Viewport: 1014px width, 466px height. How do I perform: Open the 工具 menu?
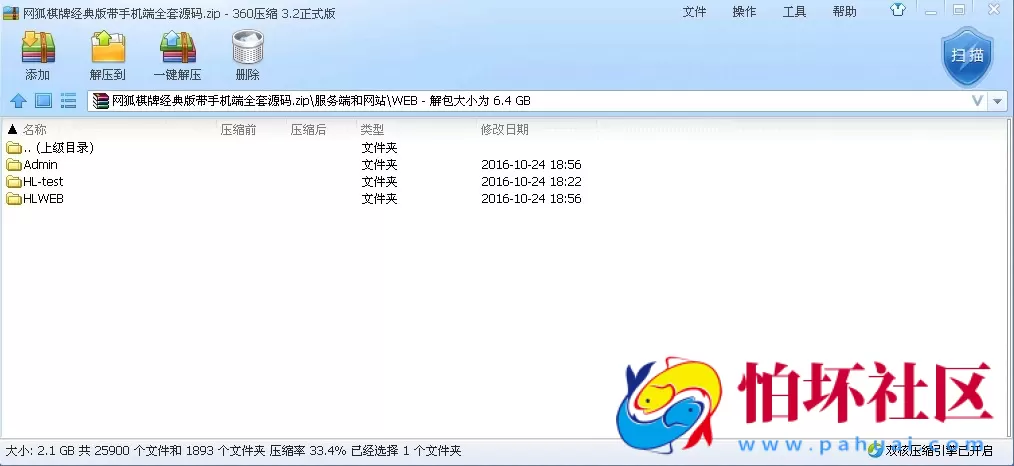tap(794, 12)
